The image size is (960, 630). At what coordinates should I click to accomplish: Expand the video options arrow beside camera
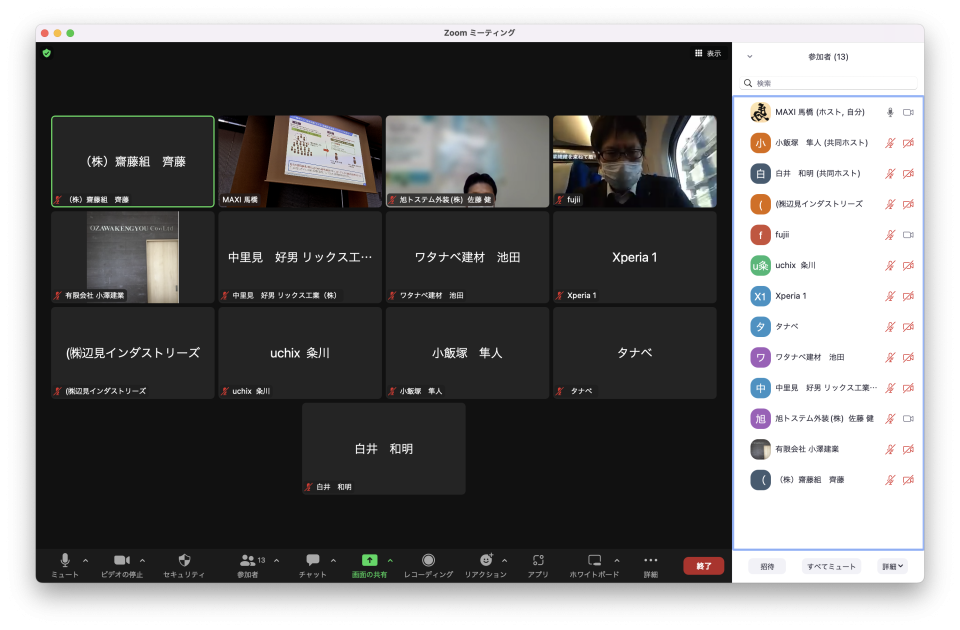click(x=142, y=560)
